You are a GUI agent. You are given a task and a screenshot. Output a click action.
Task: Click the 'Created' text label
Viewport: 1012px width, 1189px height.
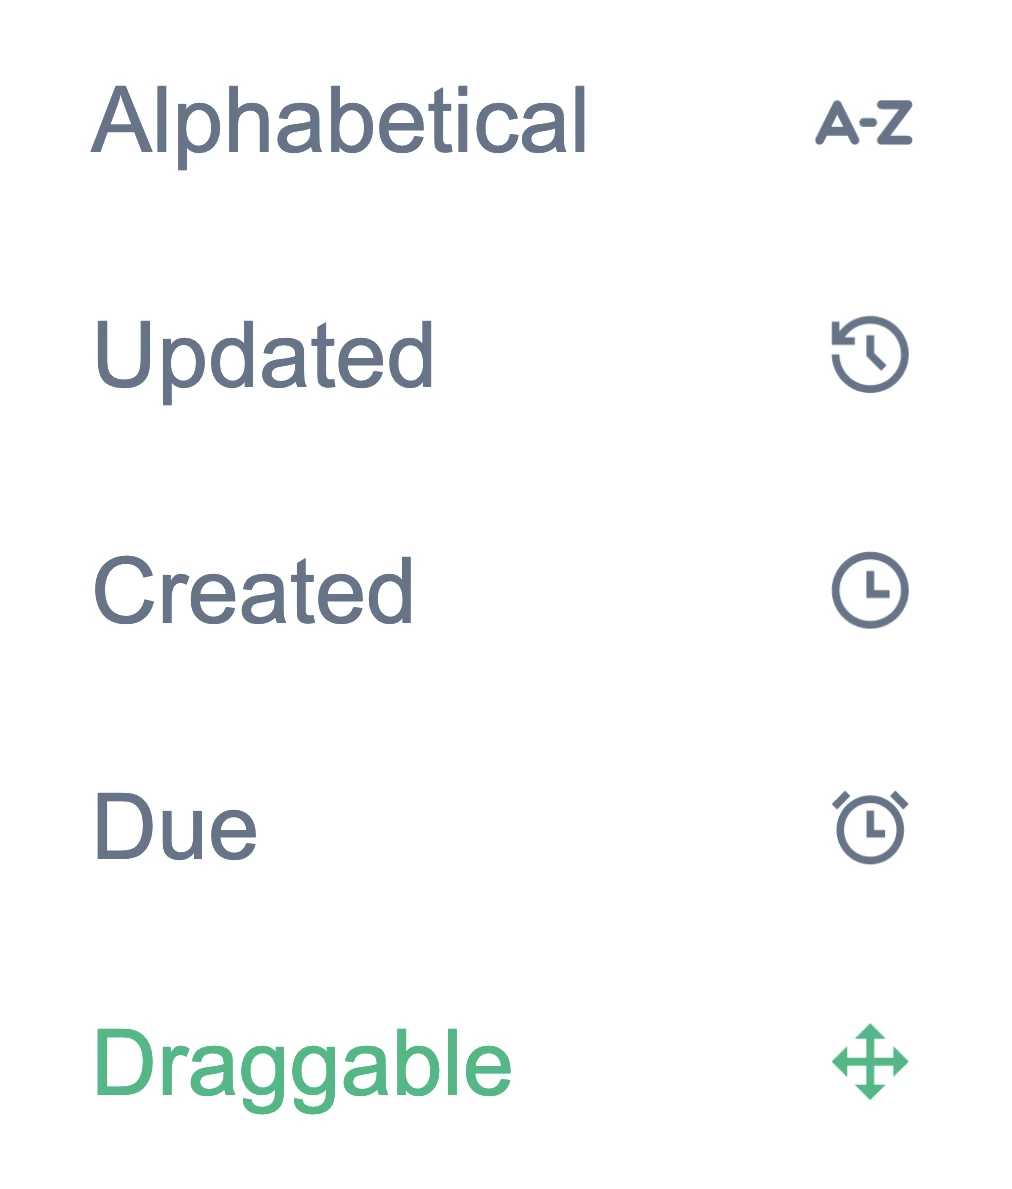254,591
